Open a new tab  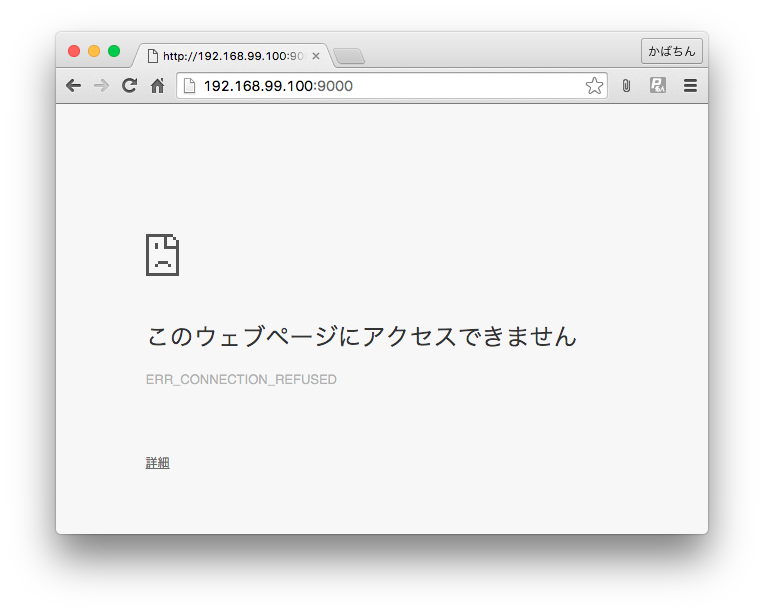point(349,56)
